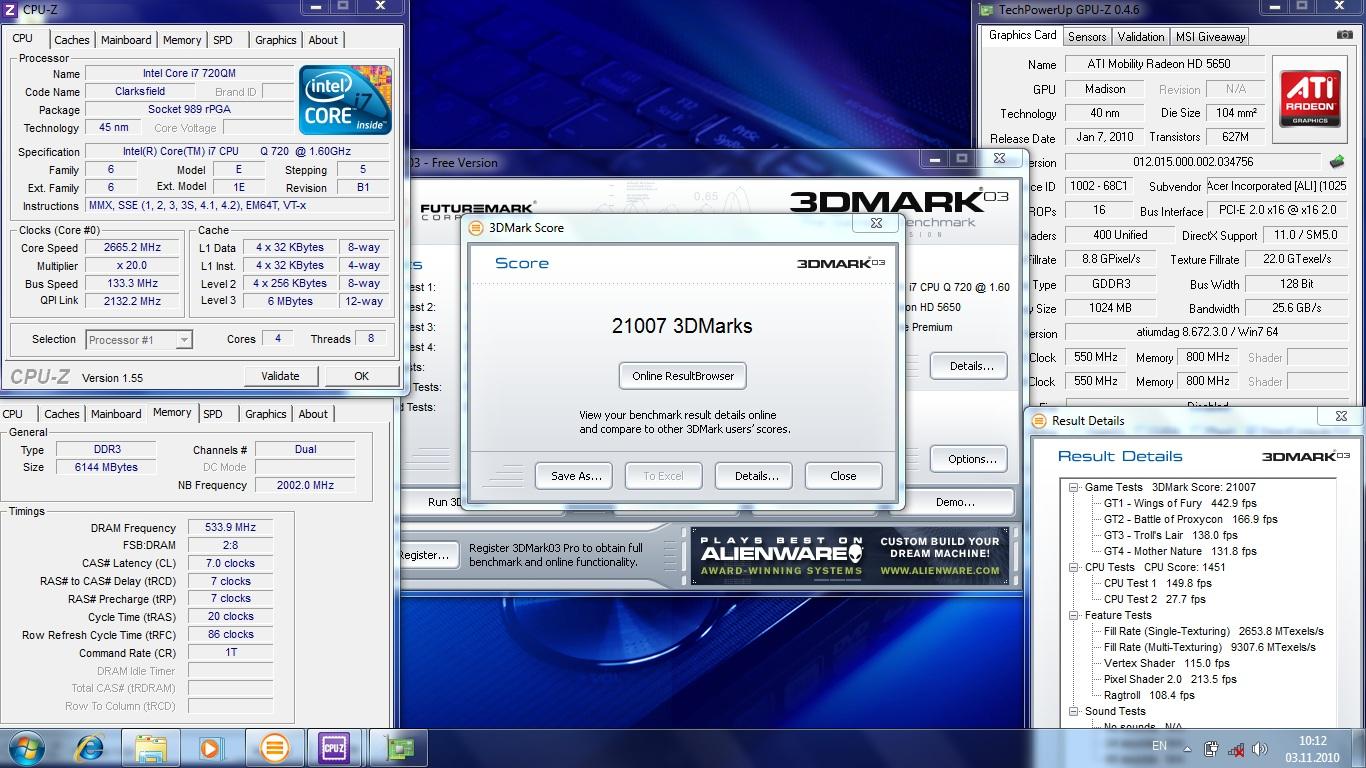Open the Caches tab in upper CPU-Z
1366x768 pixels.
tap(71, 40)
